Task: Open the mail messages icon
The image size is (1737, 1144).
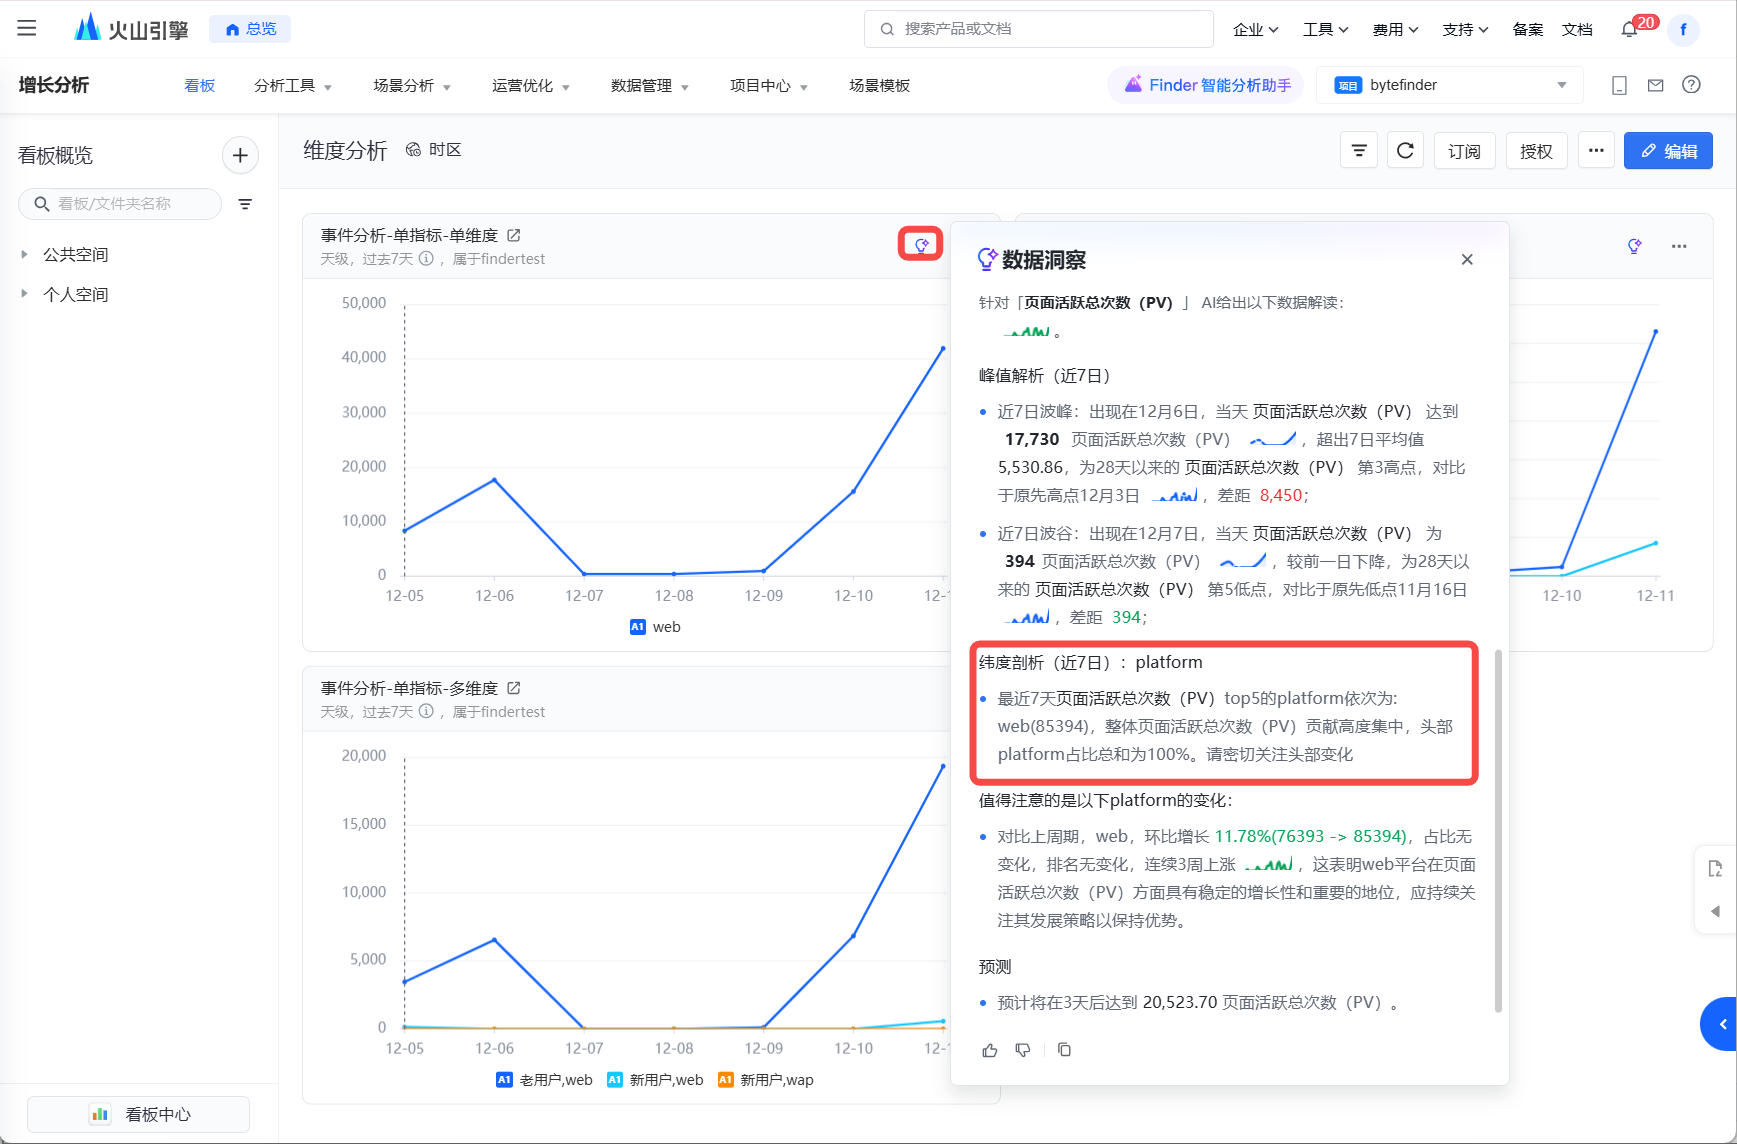Action: (1655, 86)
